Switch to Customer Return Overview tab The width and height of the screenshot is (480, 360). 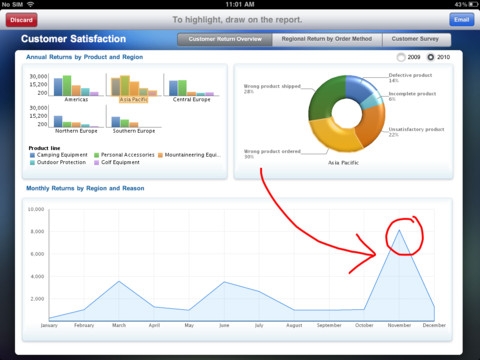point(225,39)
